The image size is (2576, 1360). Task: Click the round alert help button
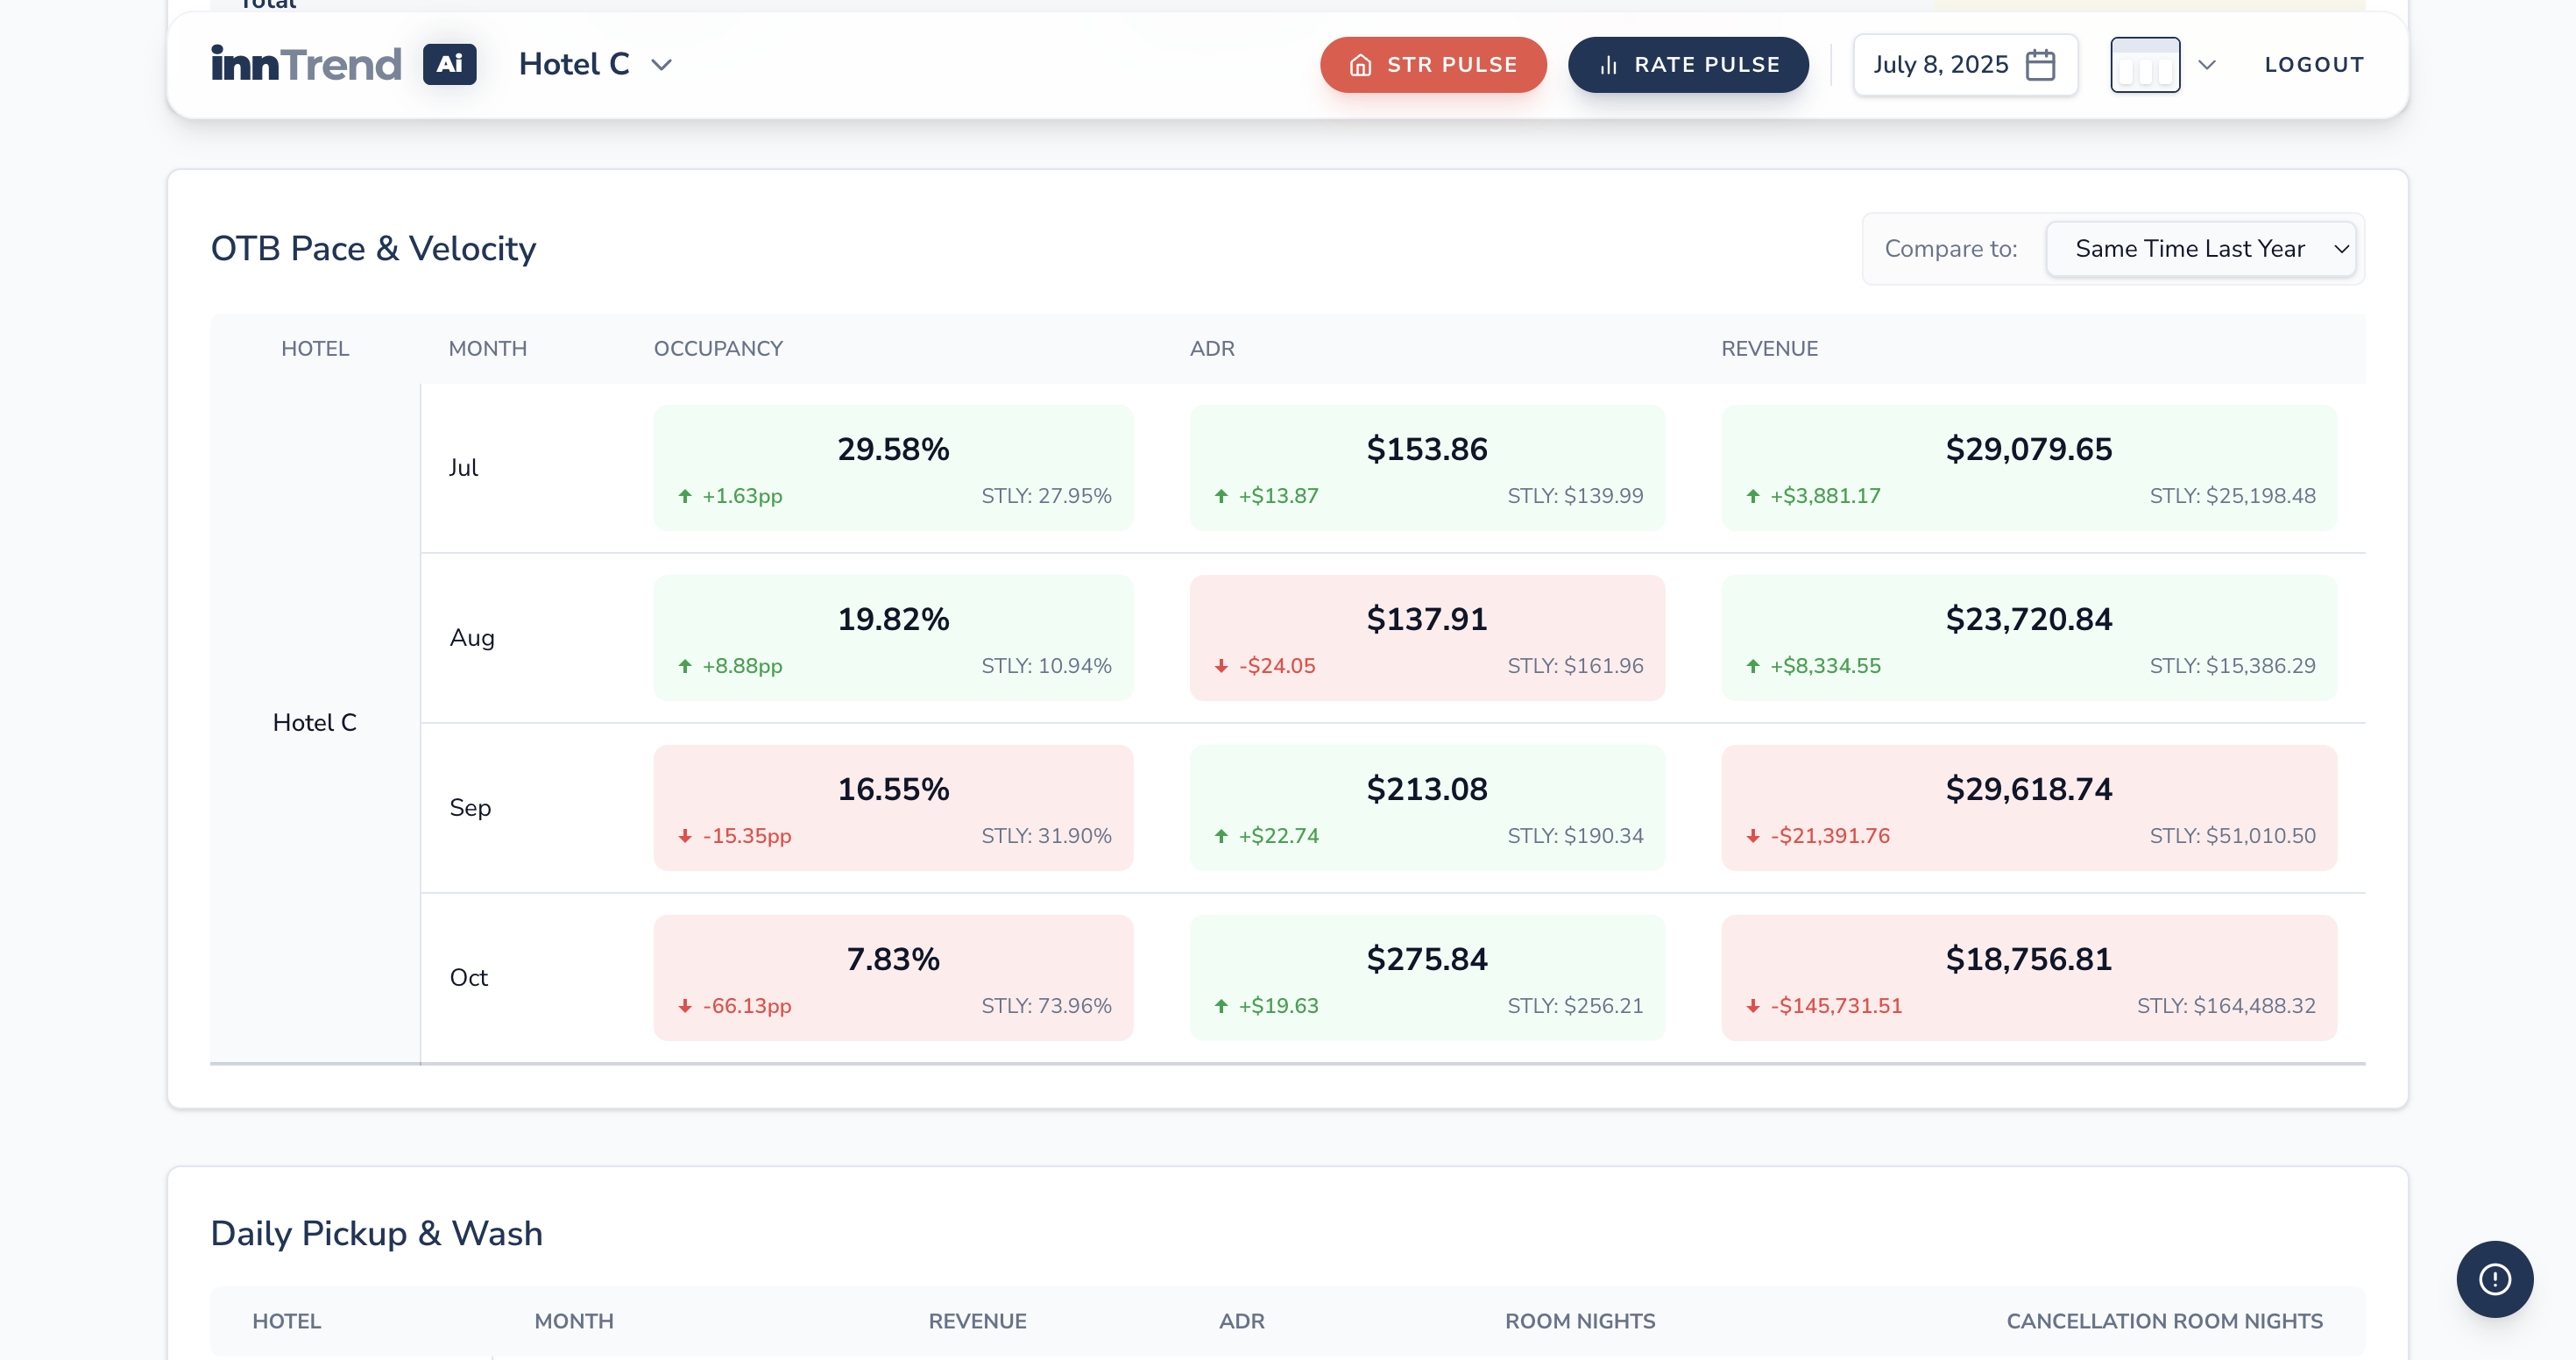pyautogui.click(x=2494, y=1279)
